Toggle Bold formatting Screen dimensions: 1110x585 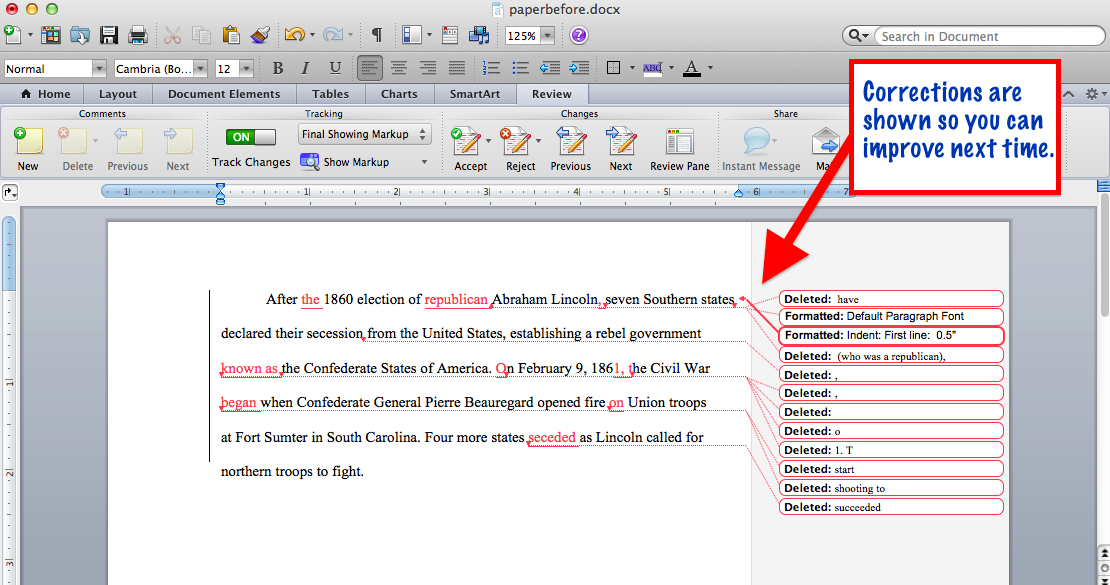278,68
